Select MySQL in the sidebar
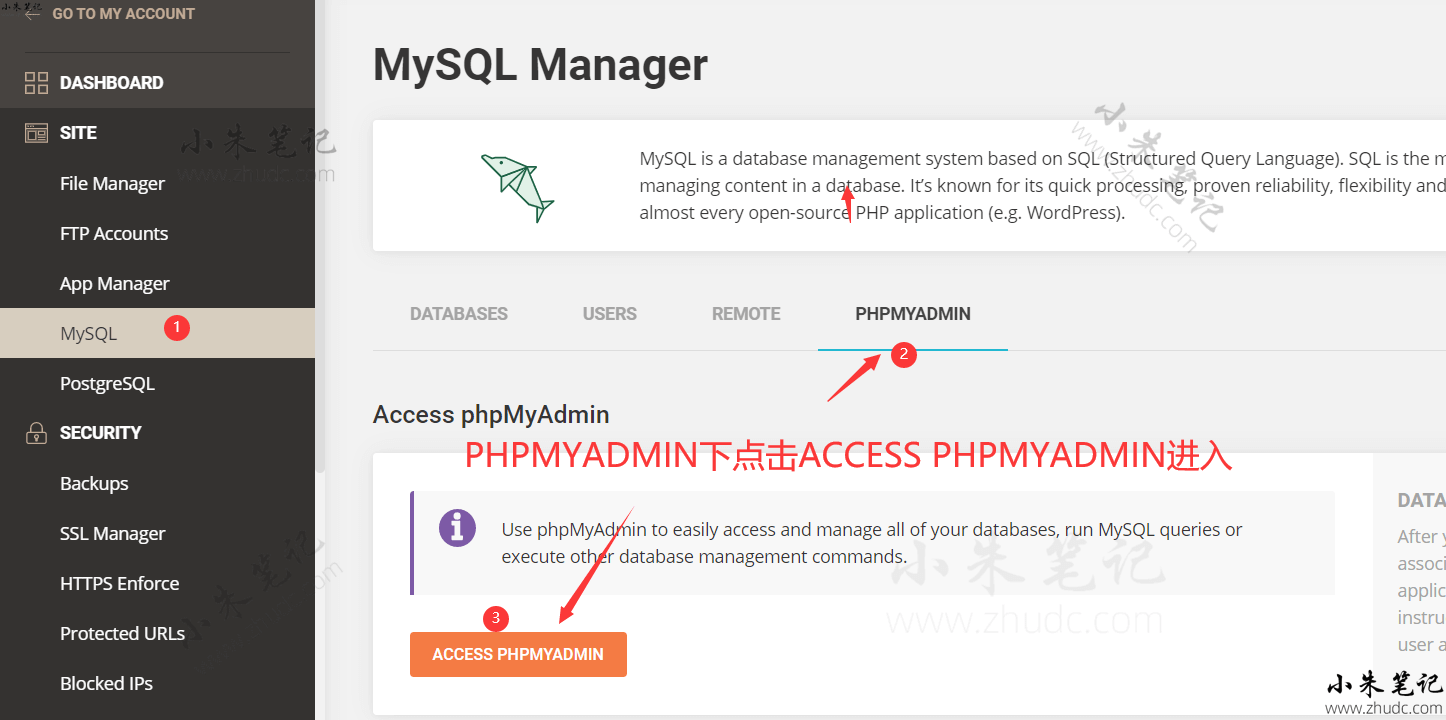The width and height of the screenshot is (1446, 720). (89, 334)
